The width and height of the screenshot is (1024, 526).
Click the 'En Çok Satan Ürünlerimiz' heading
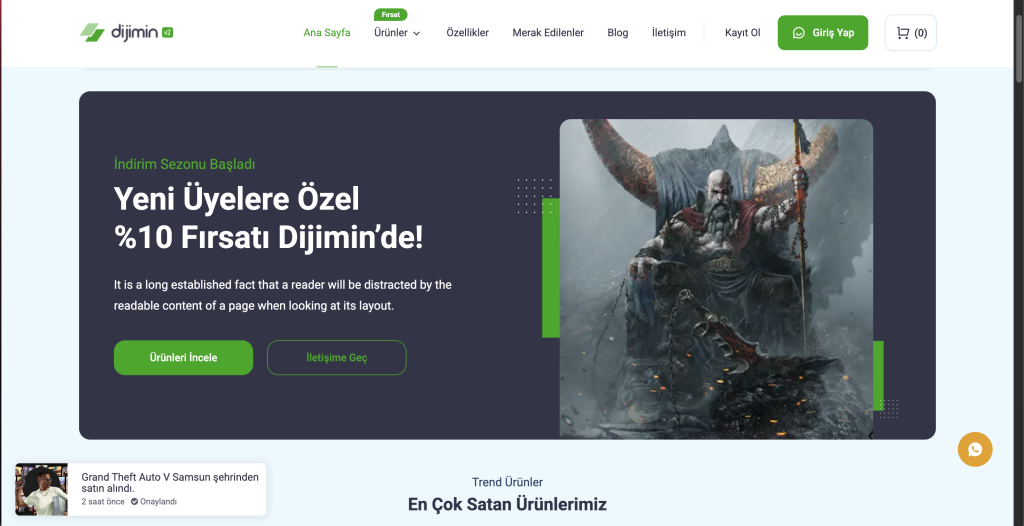click(x=507, y=504)
